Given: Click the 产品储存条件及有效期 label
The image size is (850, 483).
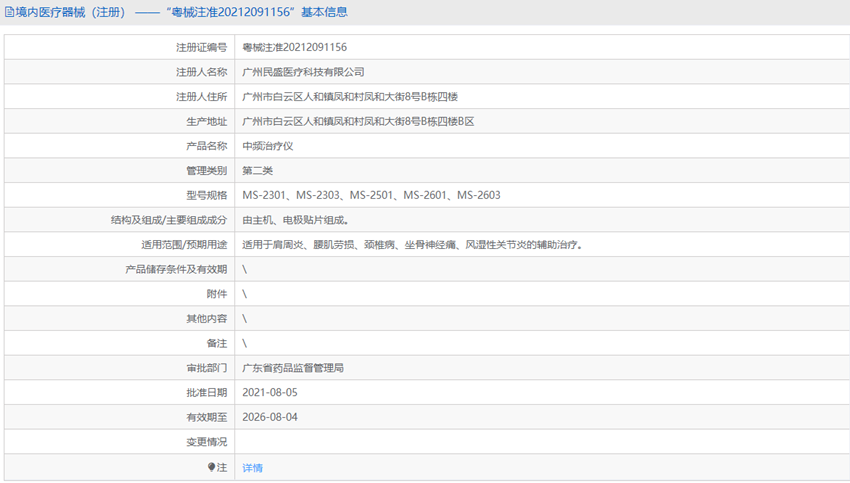Looking at the screenshot, I should pyautogui.click(x=176, y=269).
